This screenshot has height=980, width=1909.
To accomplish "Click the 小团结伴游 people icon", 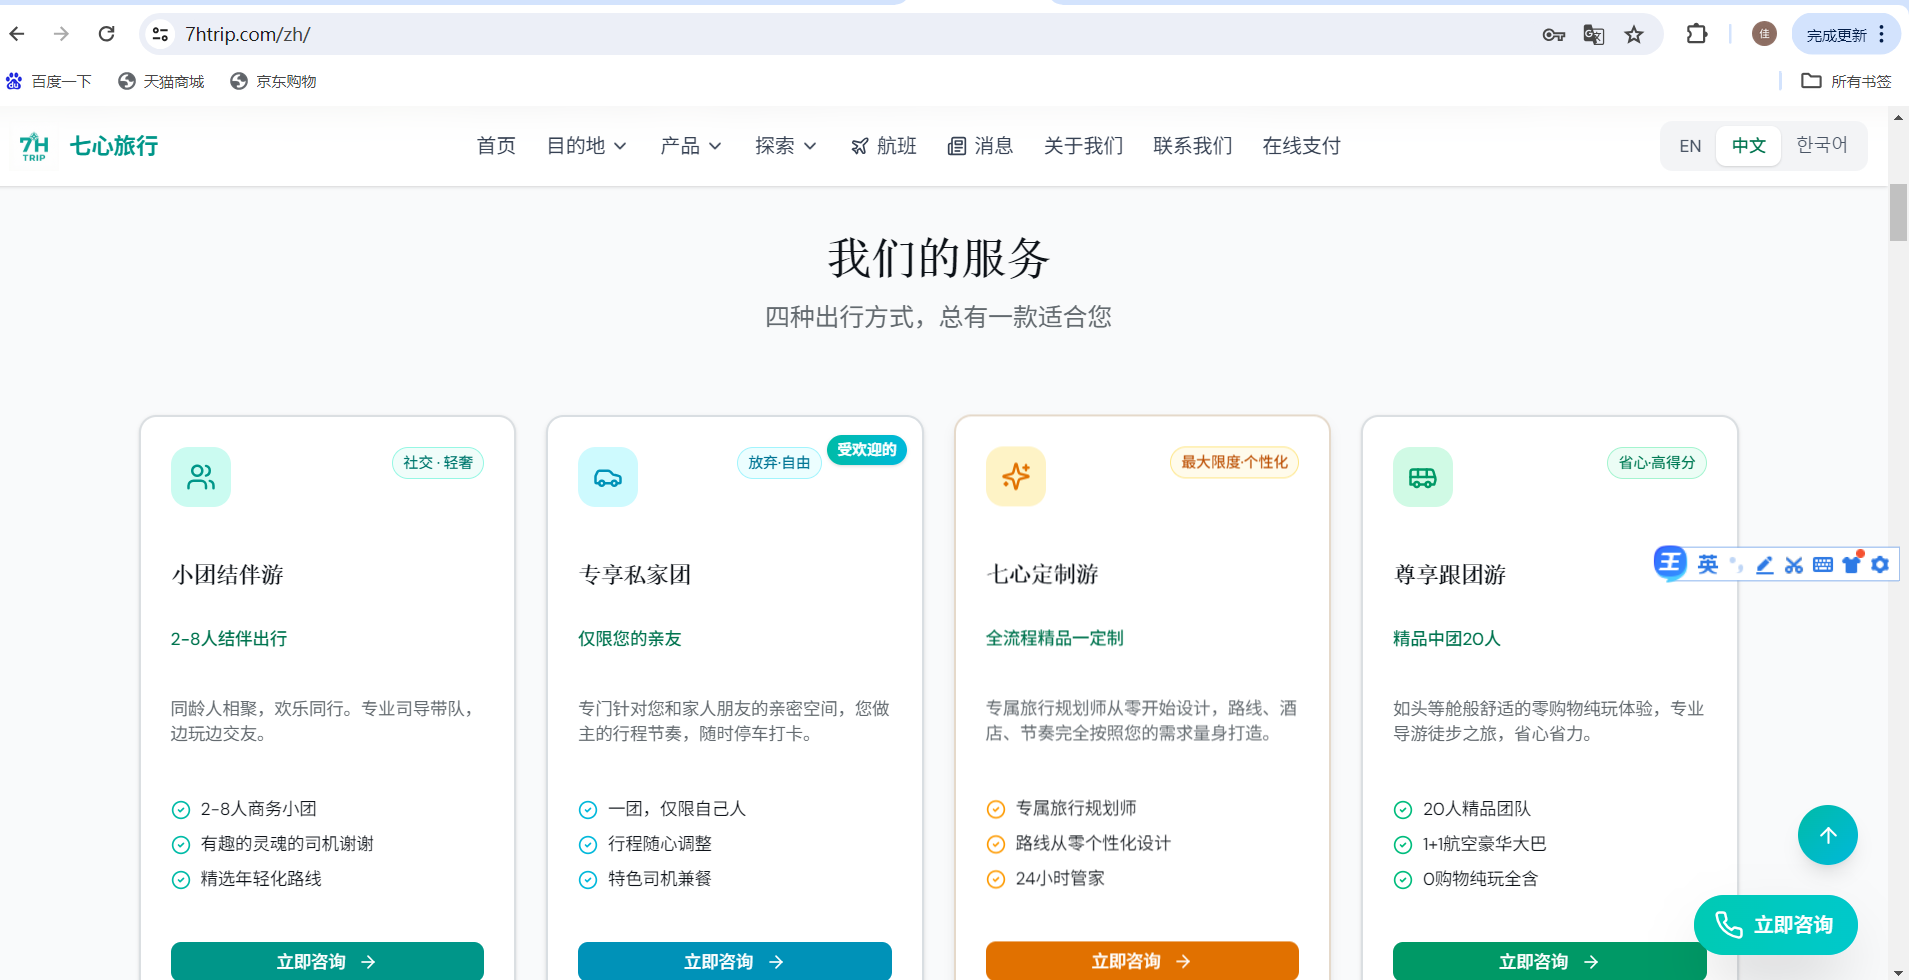I will pos(201,477).
